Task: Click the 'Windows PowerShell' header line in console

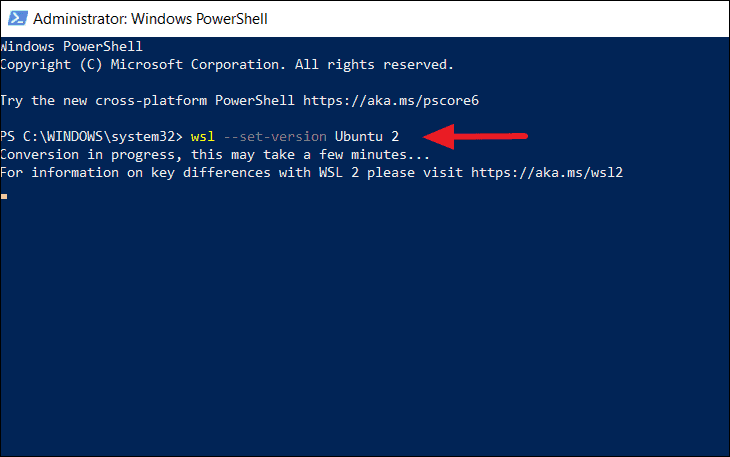Action: [71, 47]
